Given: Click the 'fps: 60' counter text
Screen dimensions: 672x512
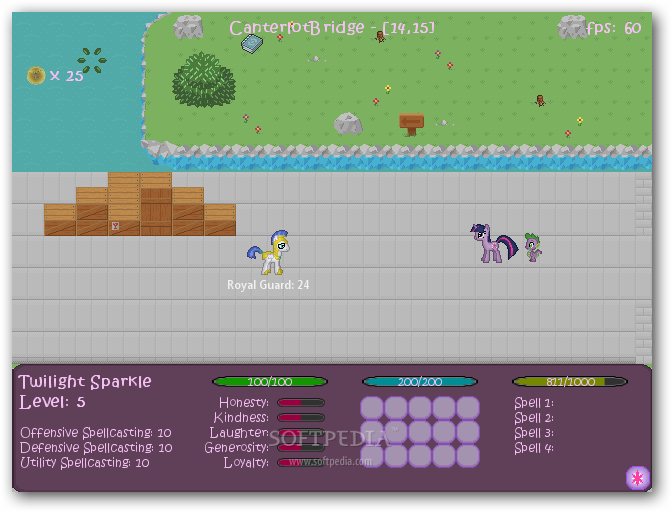Looking at the screenshot, I should 614,28.
